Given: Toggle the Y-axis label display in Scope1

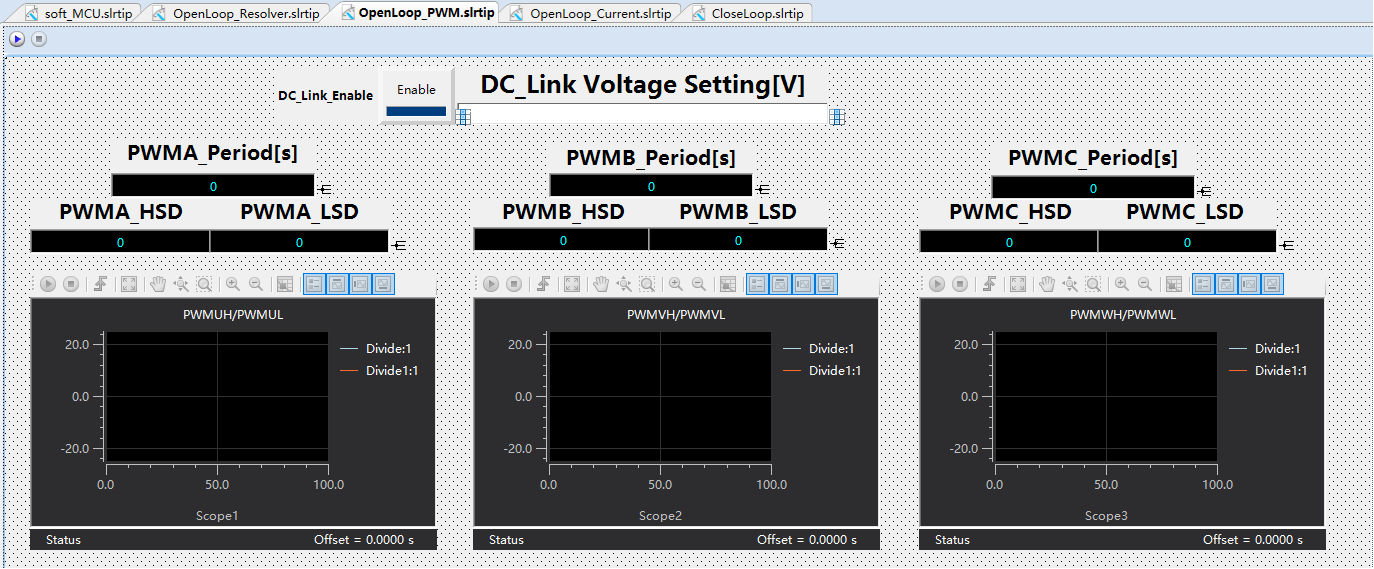Looking at the screenshot, I should pos(360,284).
